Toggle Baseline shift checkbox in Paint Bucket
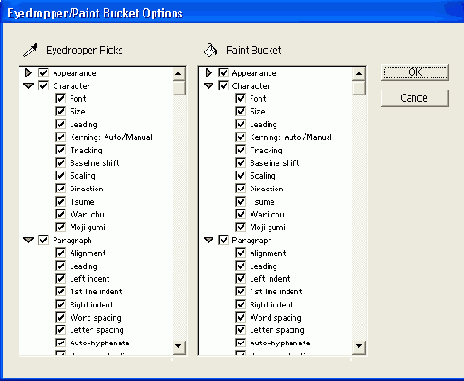Image resolution: width=464 pixels, height=381 pixels. pos(240,163)
